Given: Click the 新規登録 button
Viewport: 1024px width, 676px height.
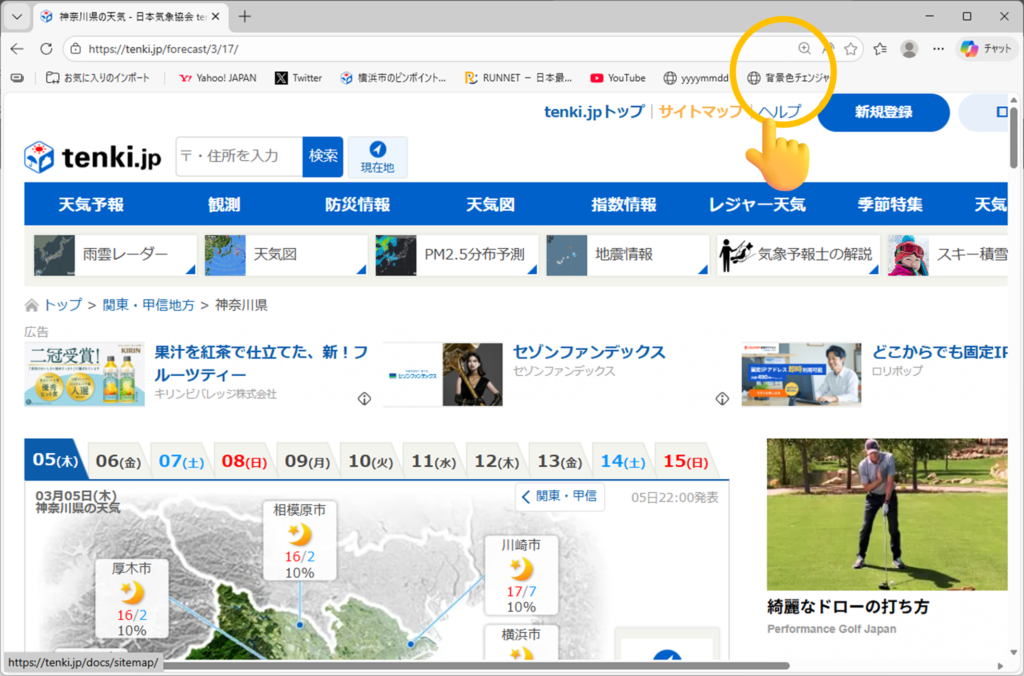Looking at the screenshot, I should pos(882,112).
